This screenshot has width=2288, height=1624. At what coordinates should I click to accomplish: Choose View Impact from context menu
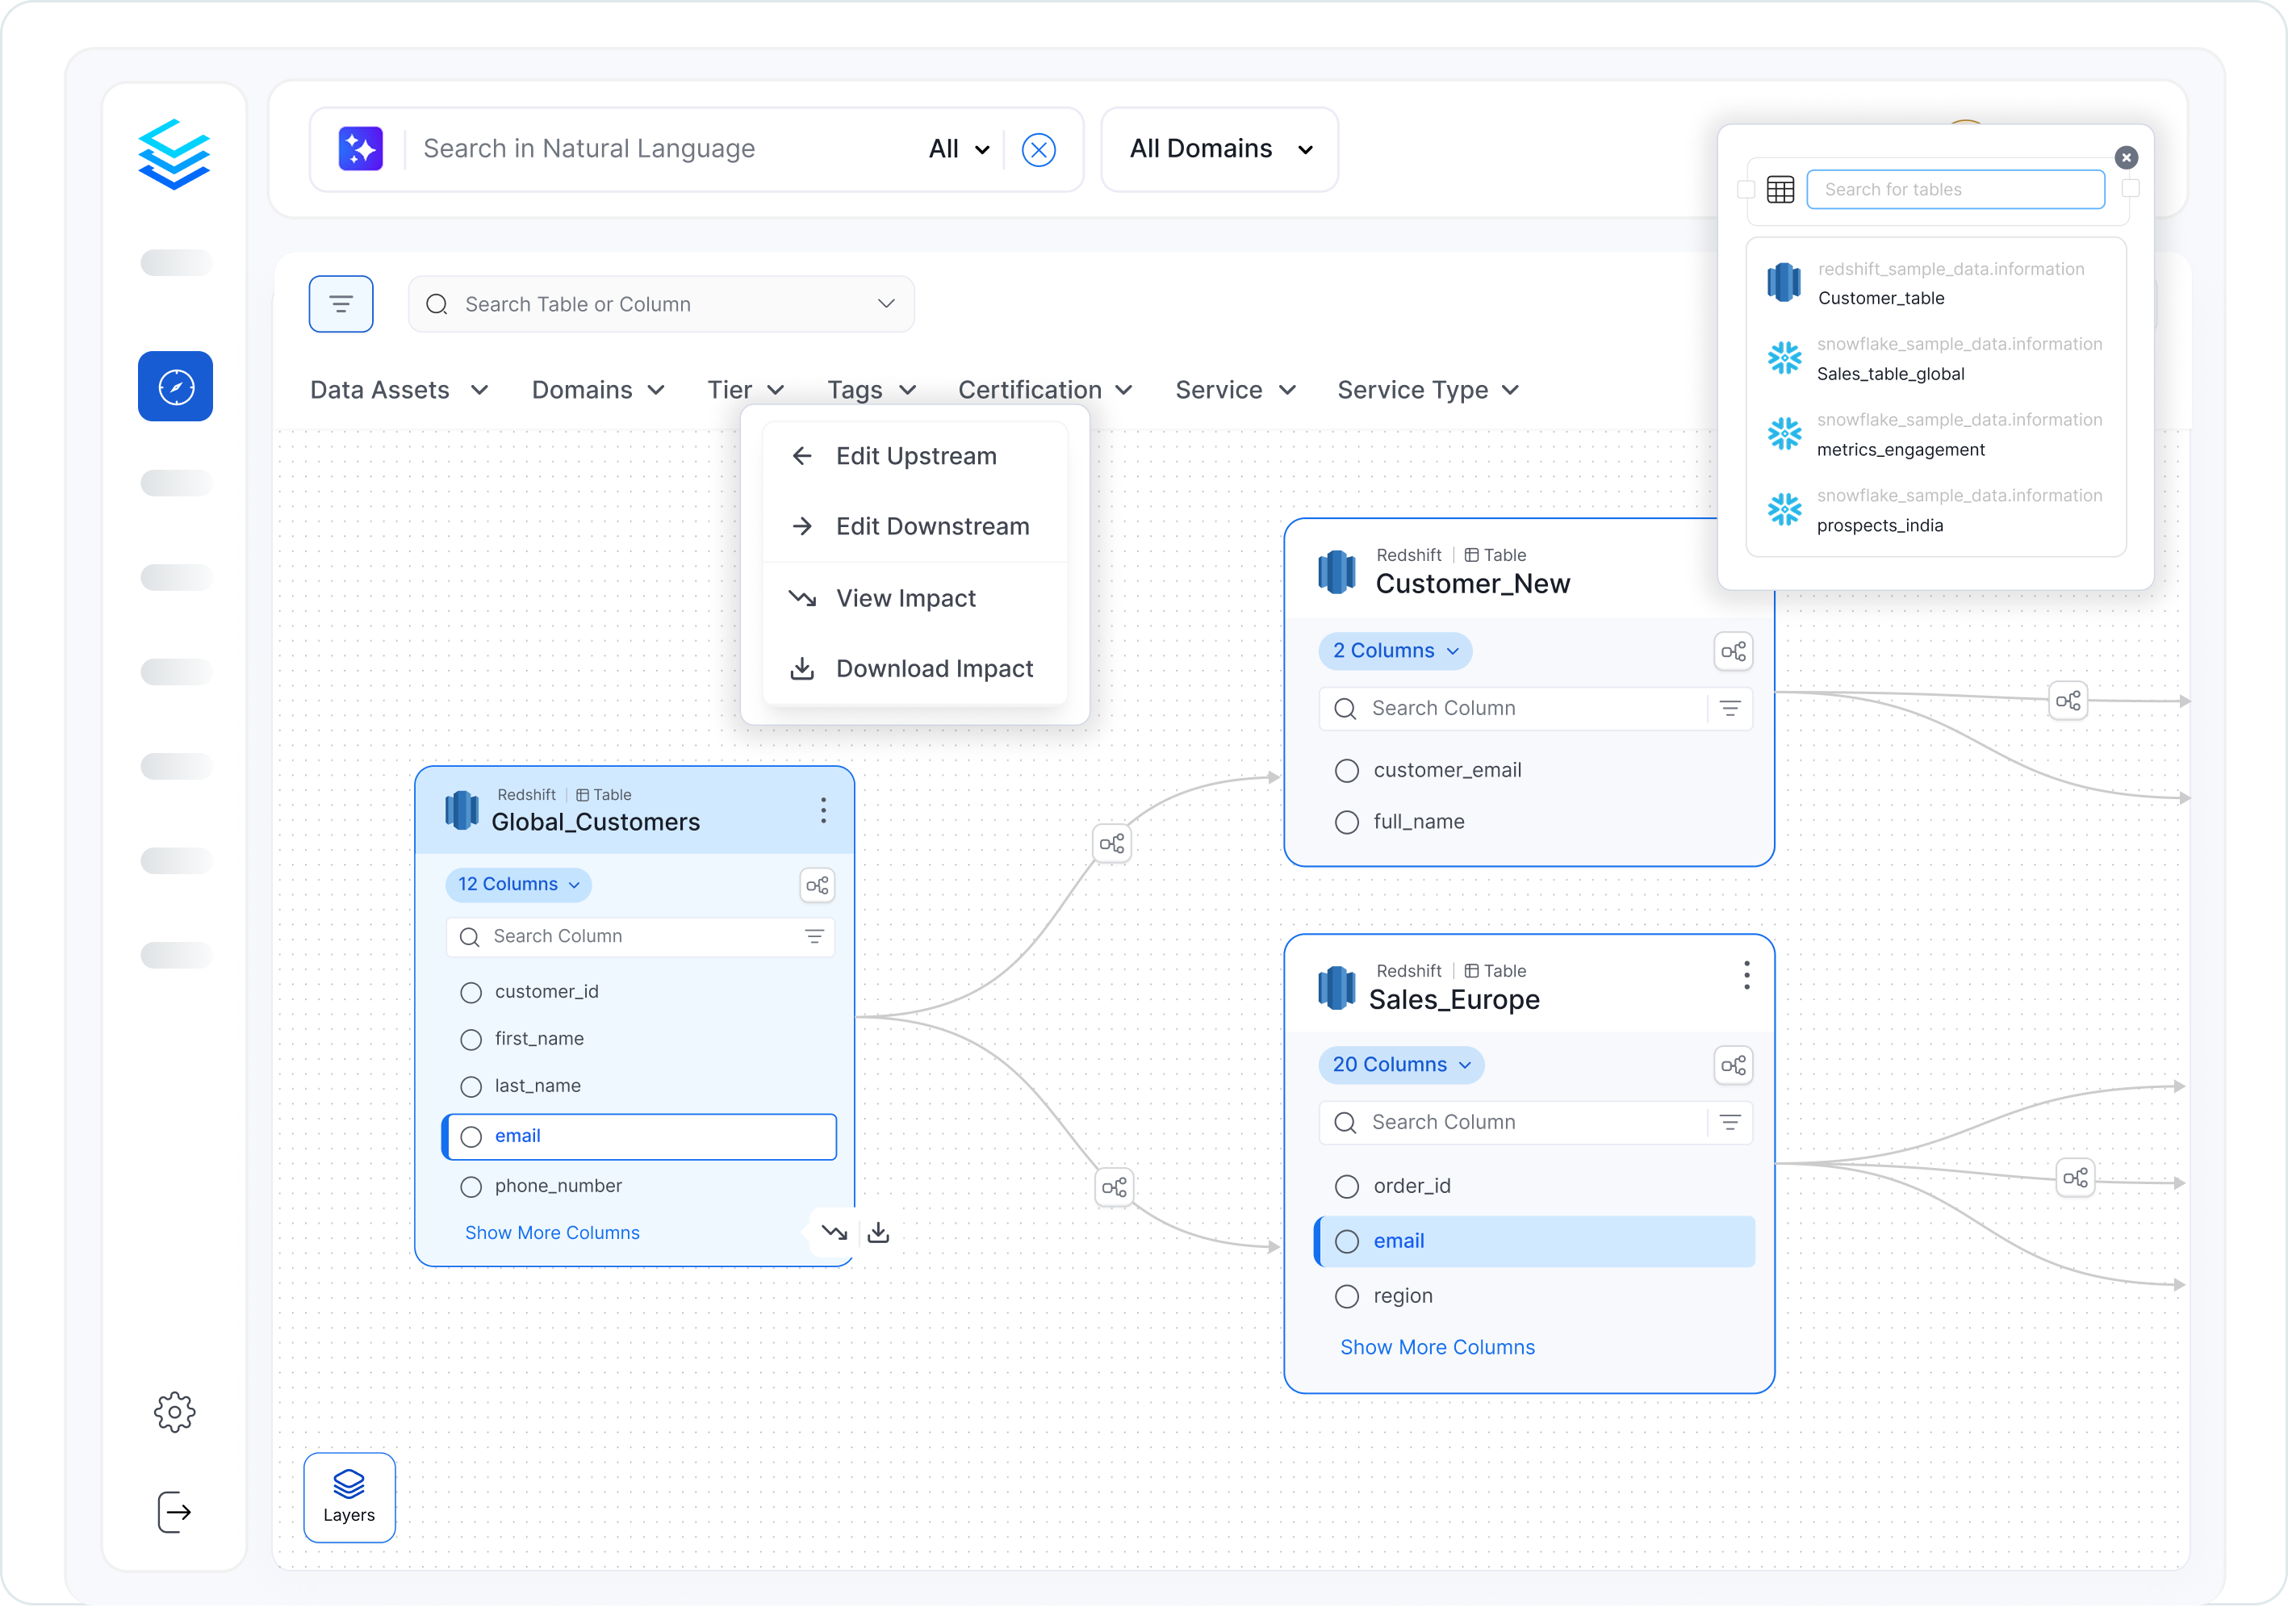[x=905, y=598]
